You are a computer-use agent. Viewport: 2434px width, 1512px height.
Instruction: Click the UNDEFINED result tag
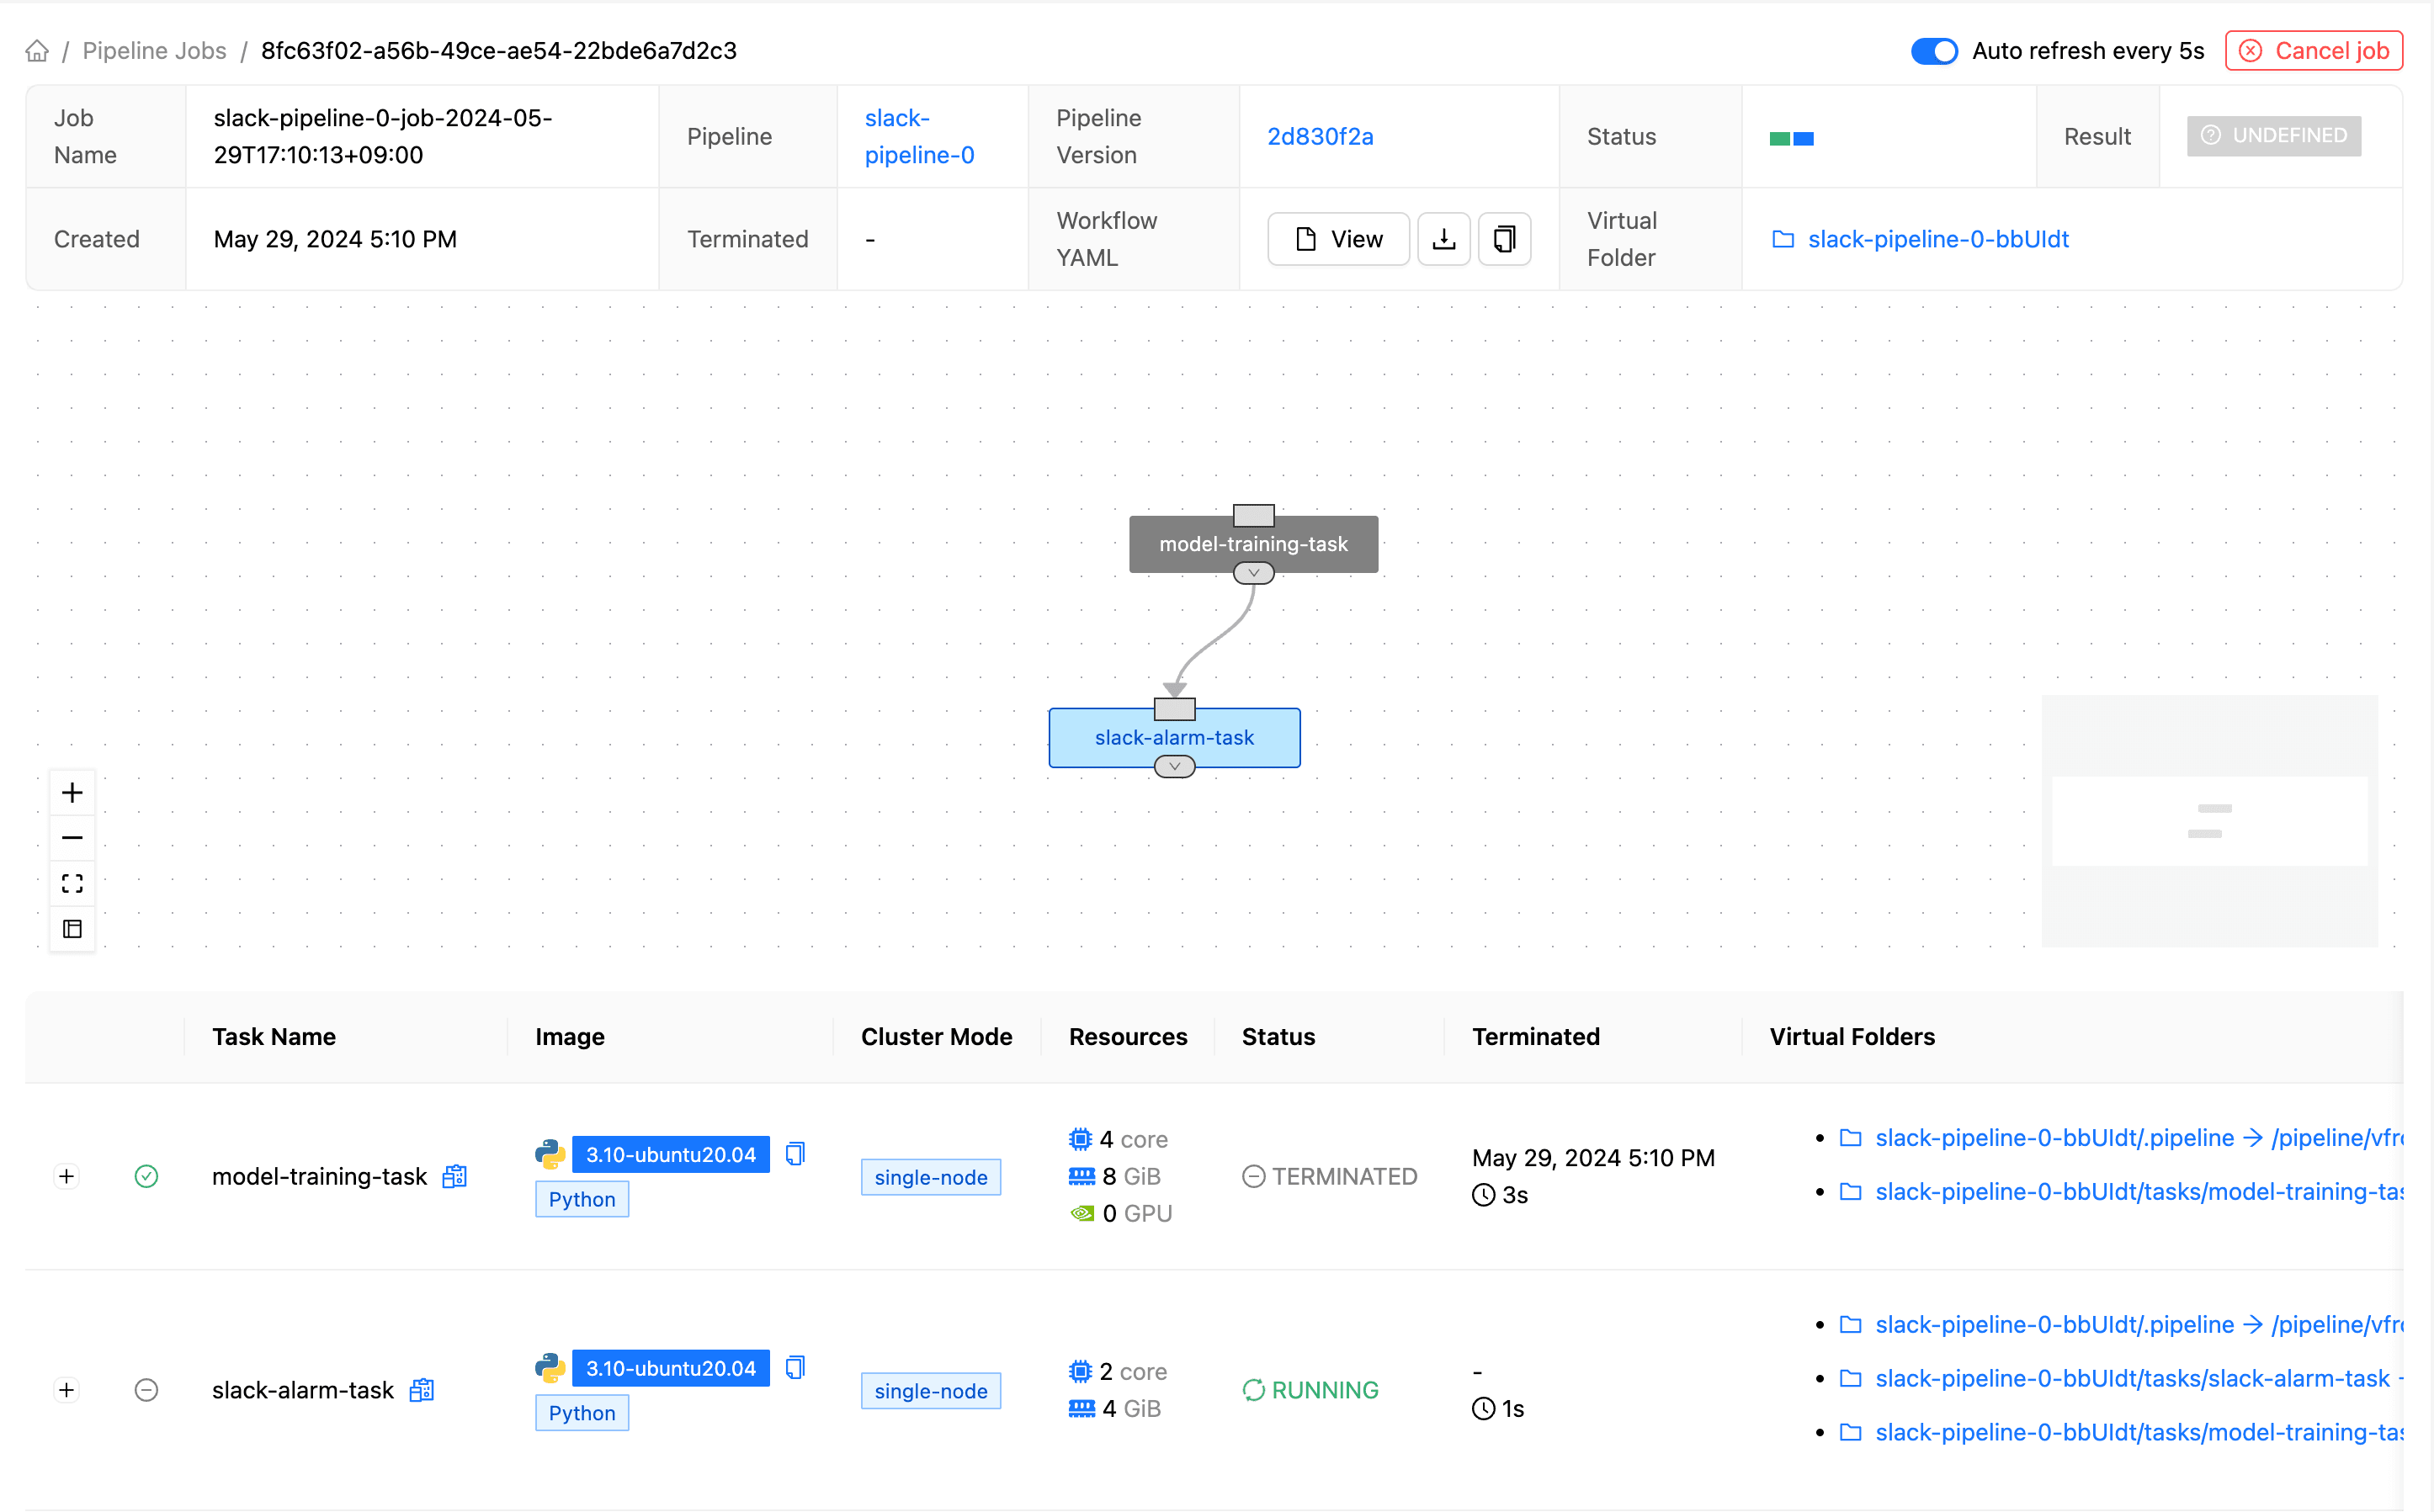coord(2274,136)
